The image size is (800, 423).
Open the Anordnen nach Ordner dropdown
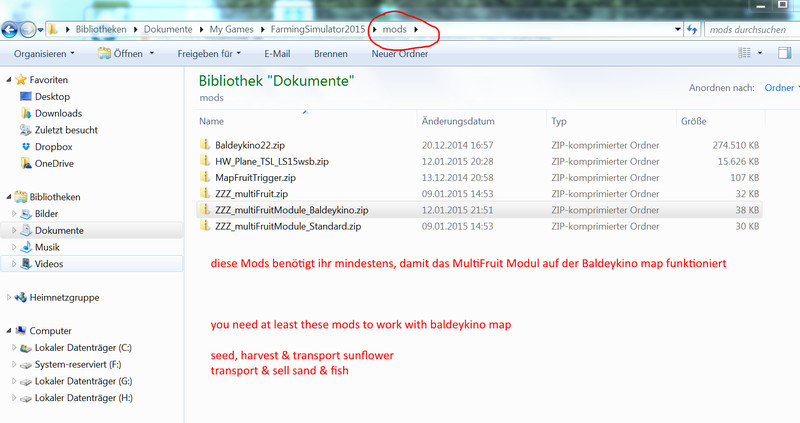pyautogui.click(x=783, y=88)
